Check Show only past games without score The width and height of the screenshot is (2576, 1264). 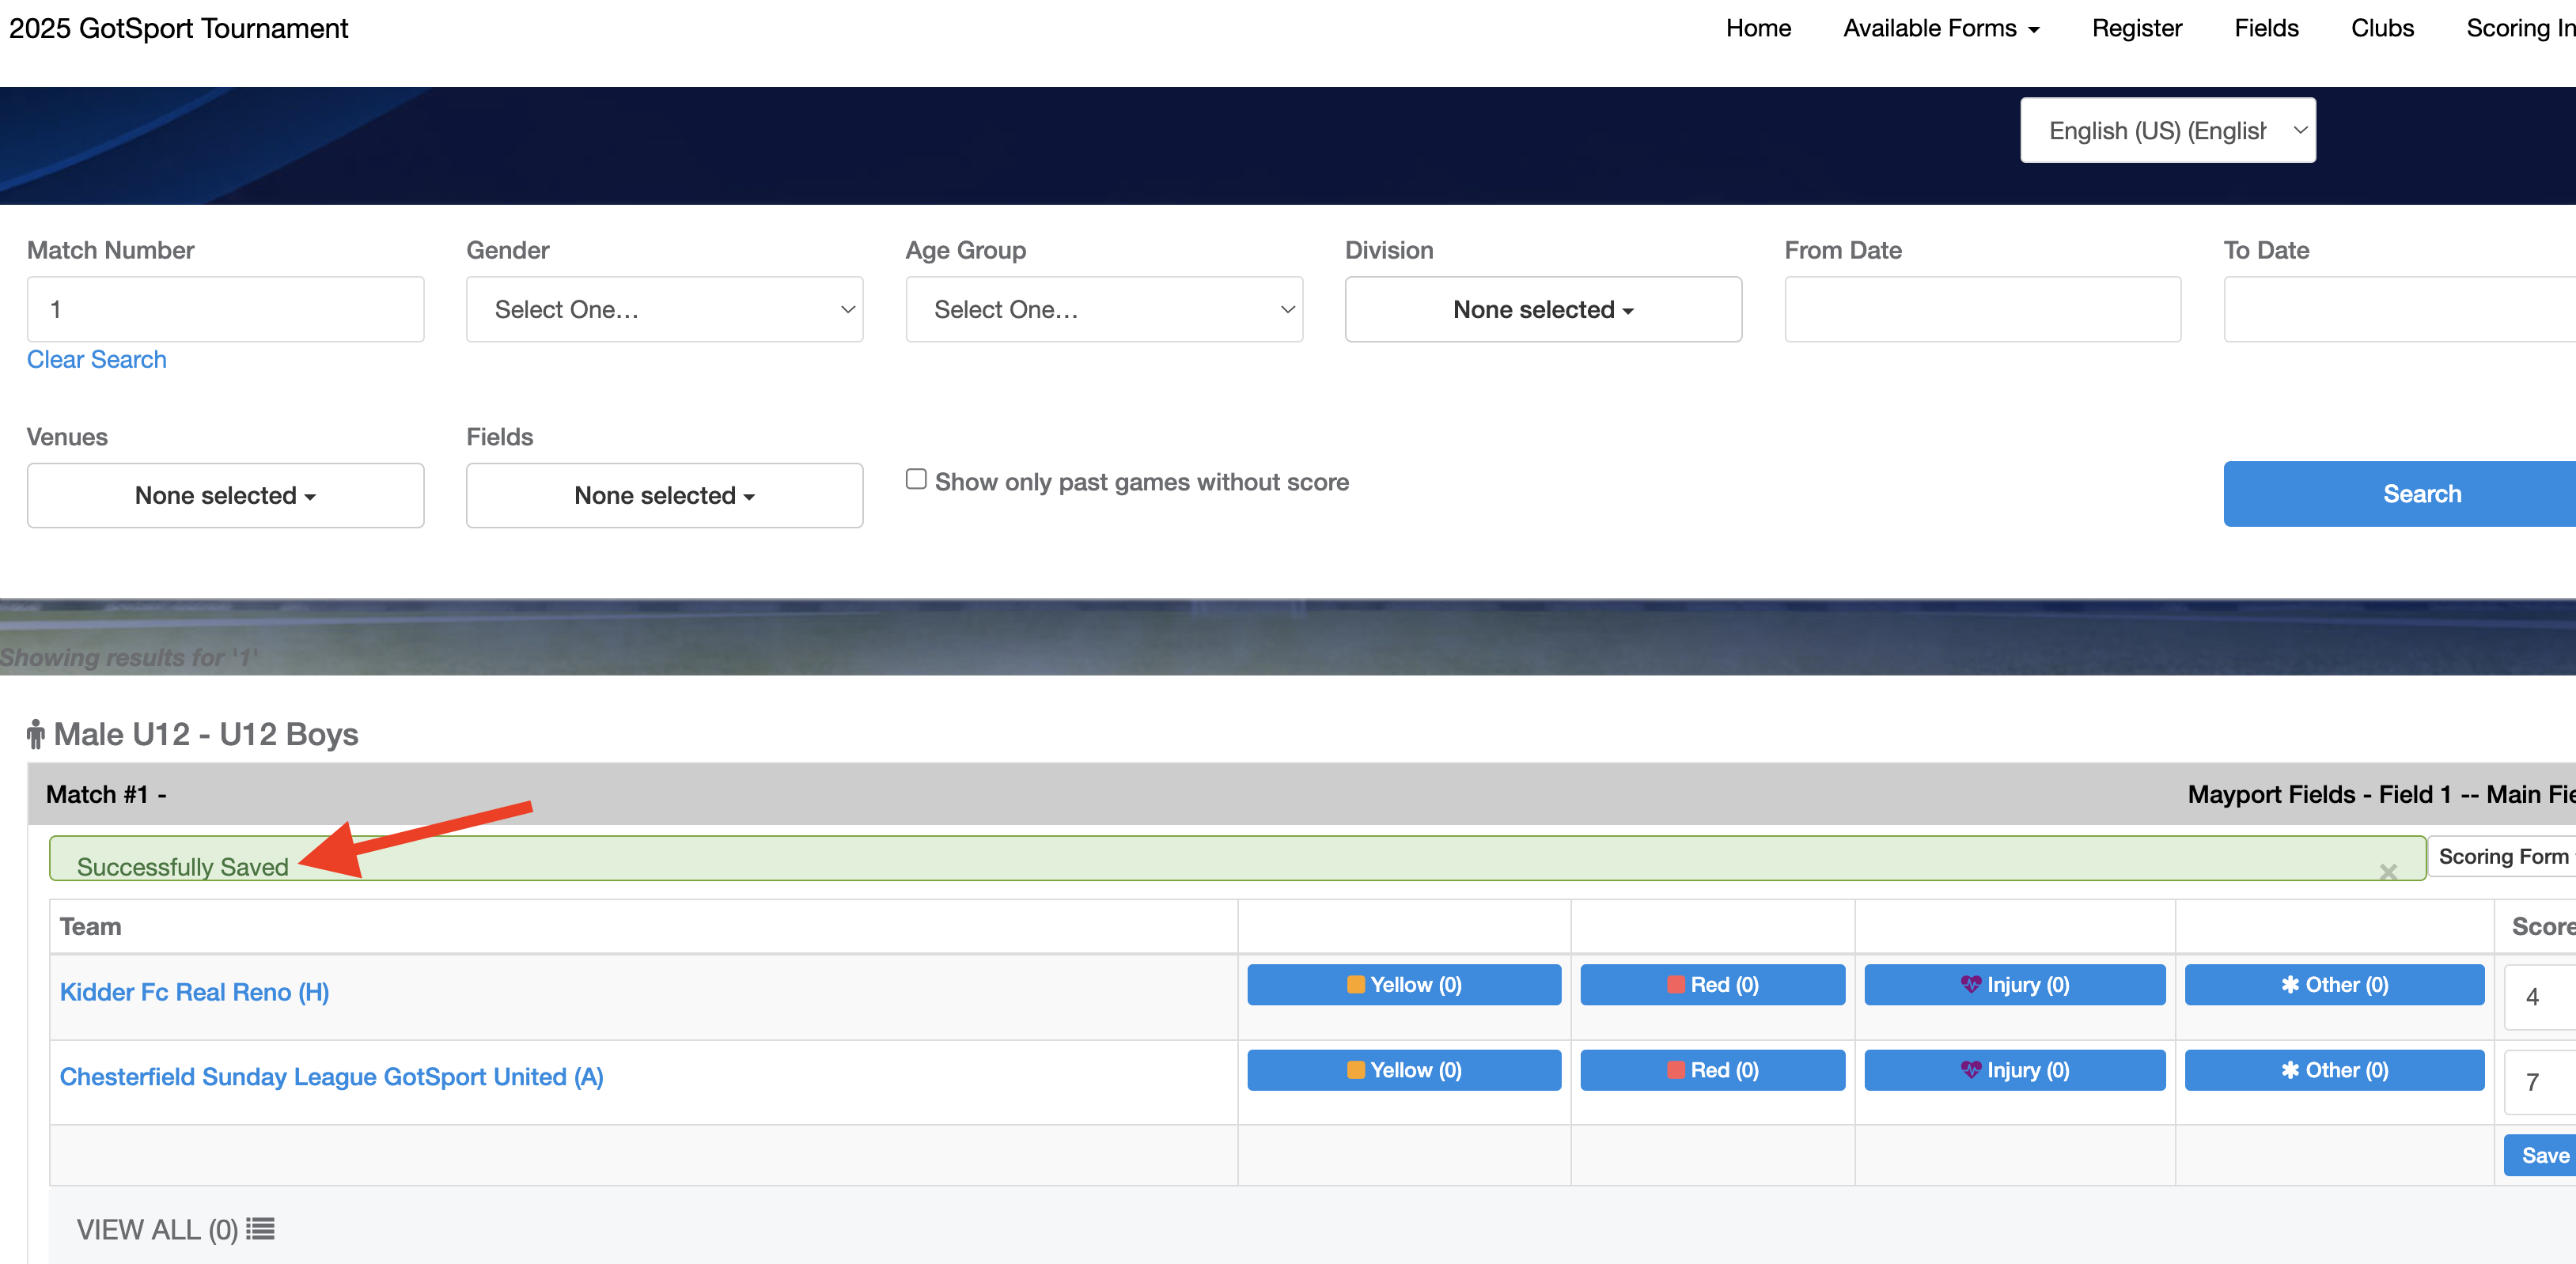tap(916, 480)
